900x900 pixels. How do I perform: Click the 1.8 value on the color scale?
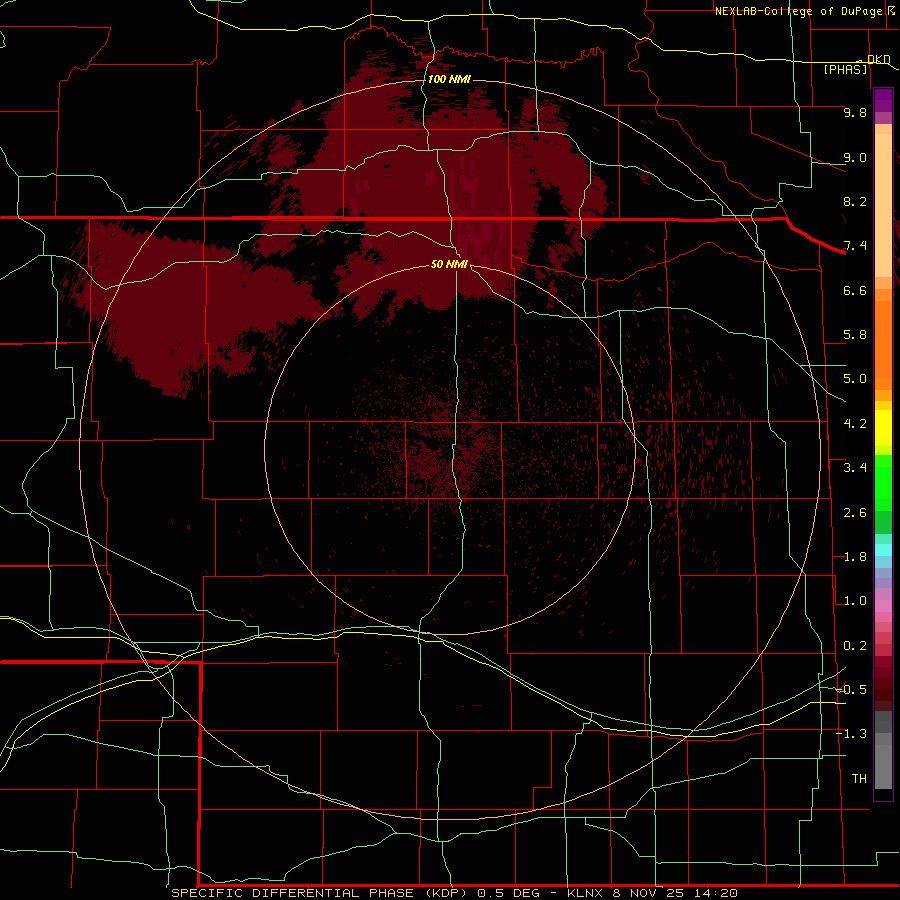tap(855, 557)
